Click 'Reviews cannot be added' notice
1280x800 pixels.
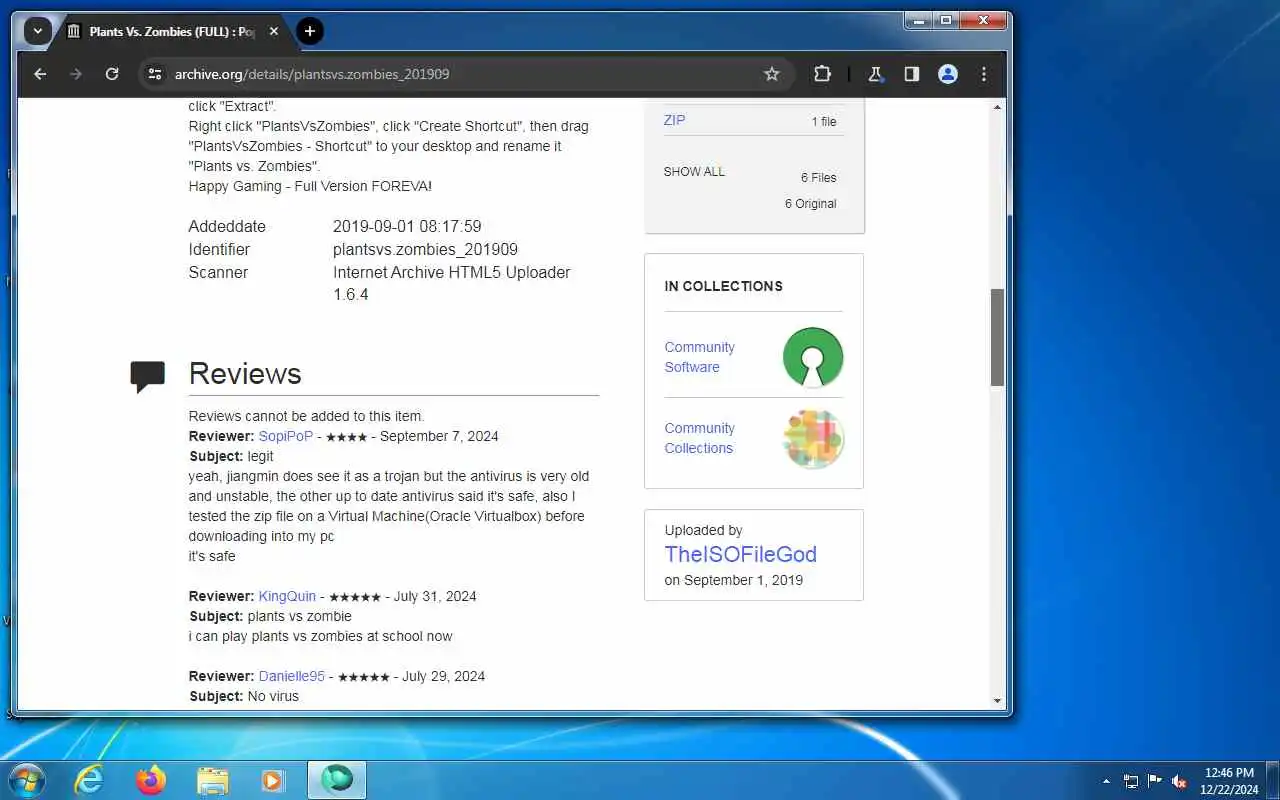[306, 416]
